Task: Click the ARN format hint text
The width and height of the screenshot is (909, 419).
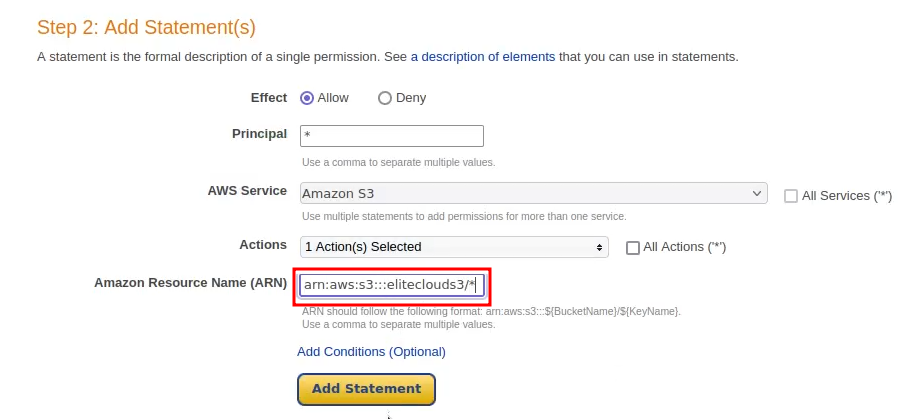Action: point(491,311)
